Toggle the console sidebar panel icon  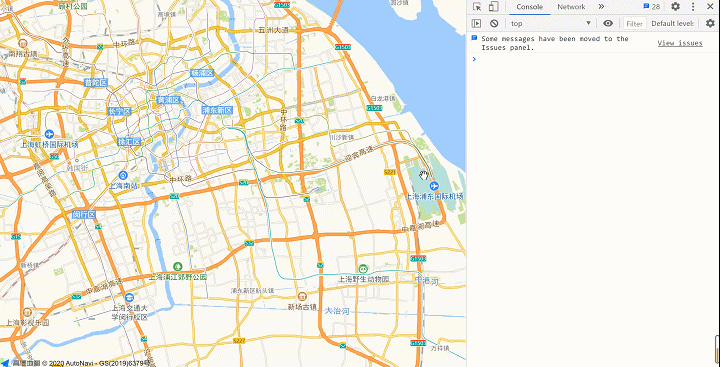point(477,23)
